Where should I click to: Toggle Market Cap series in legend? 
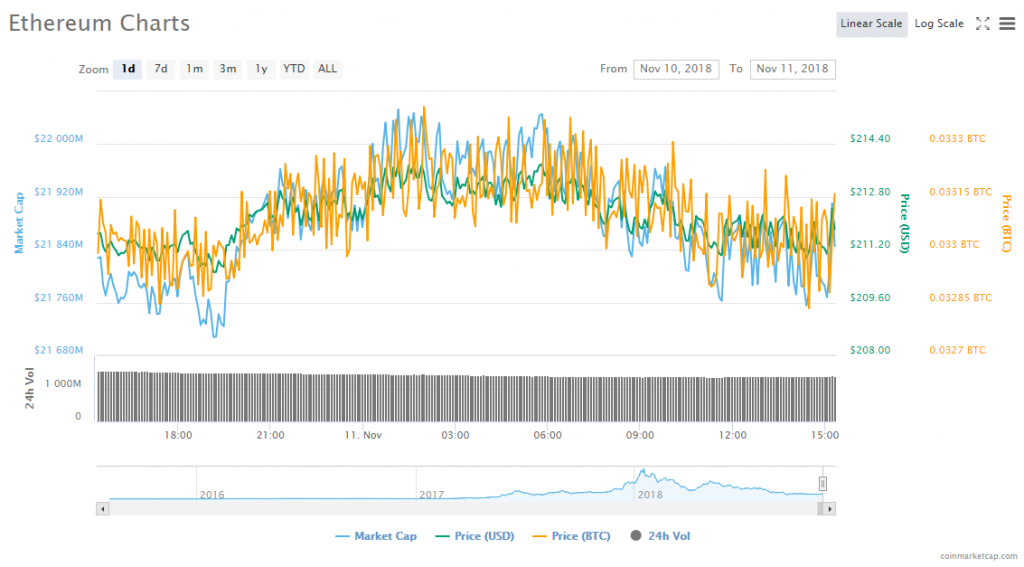click(x=376, y=536)
